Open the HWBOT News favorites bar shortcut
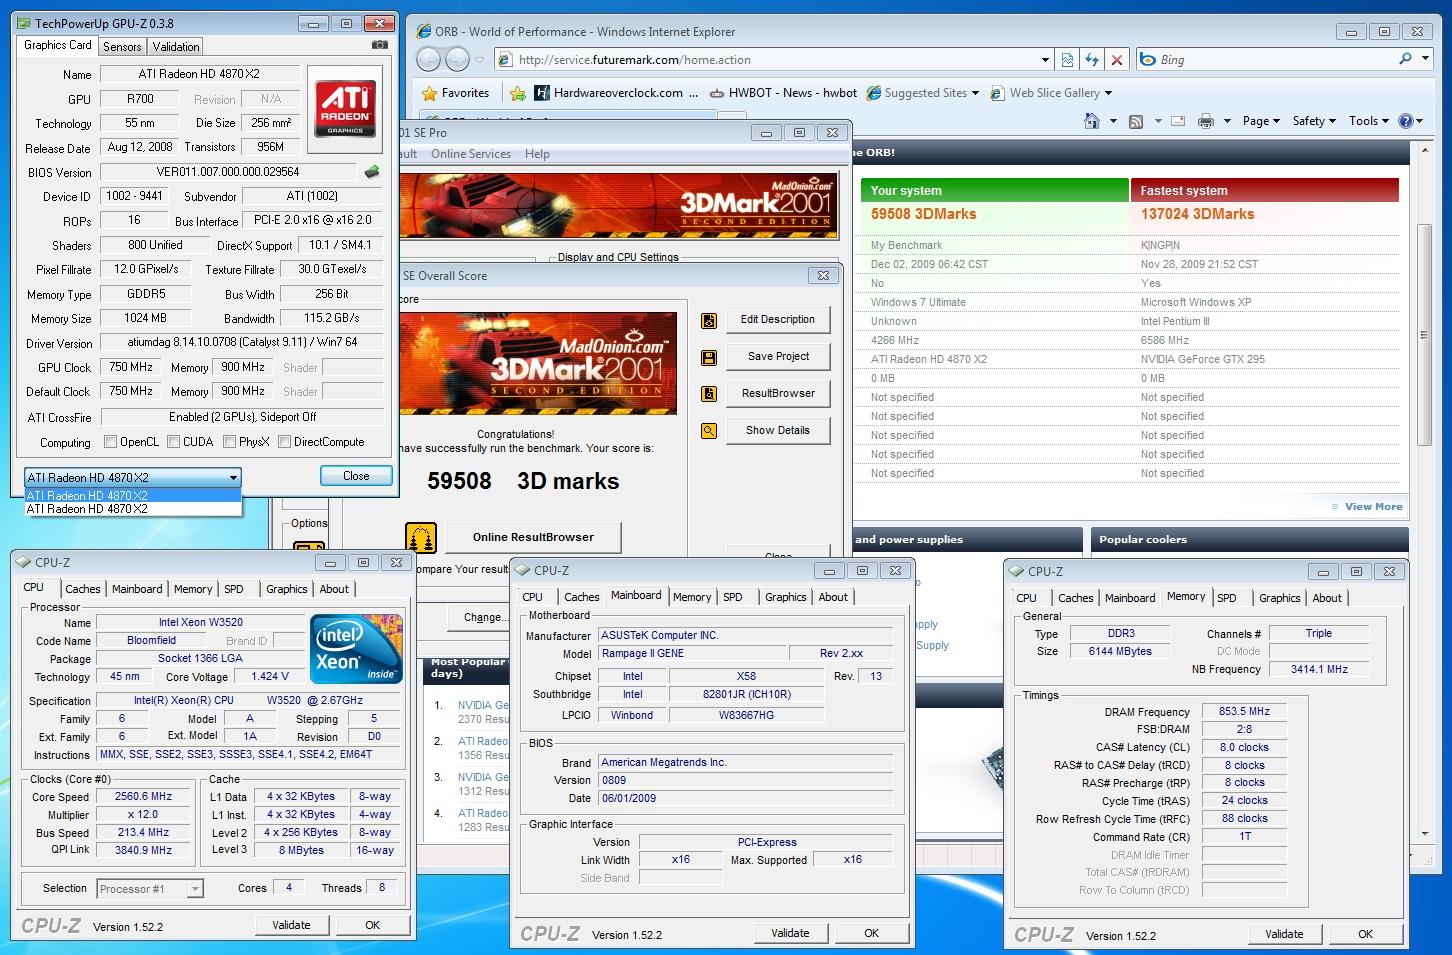The width and height of the screenshot is (1452, 955). pos(783,93)
